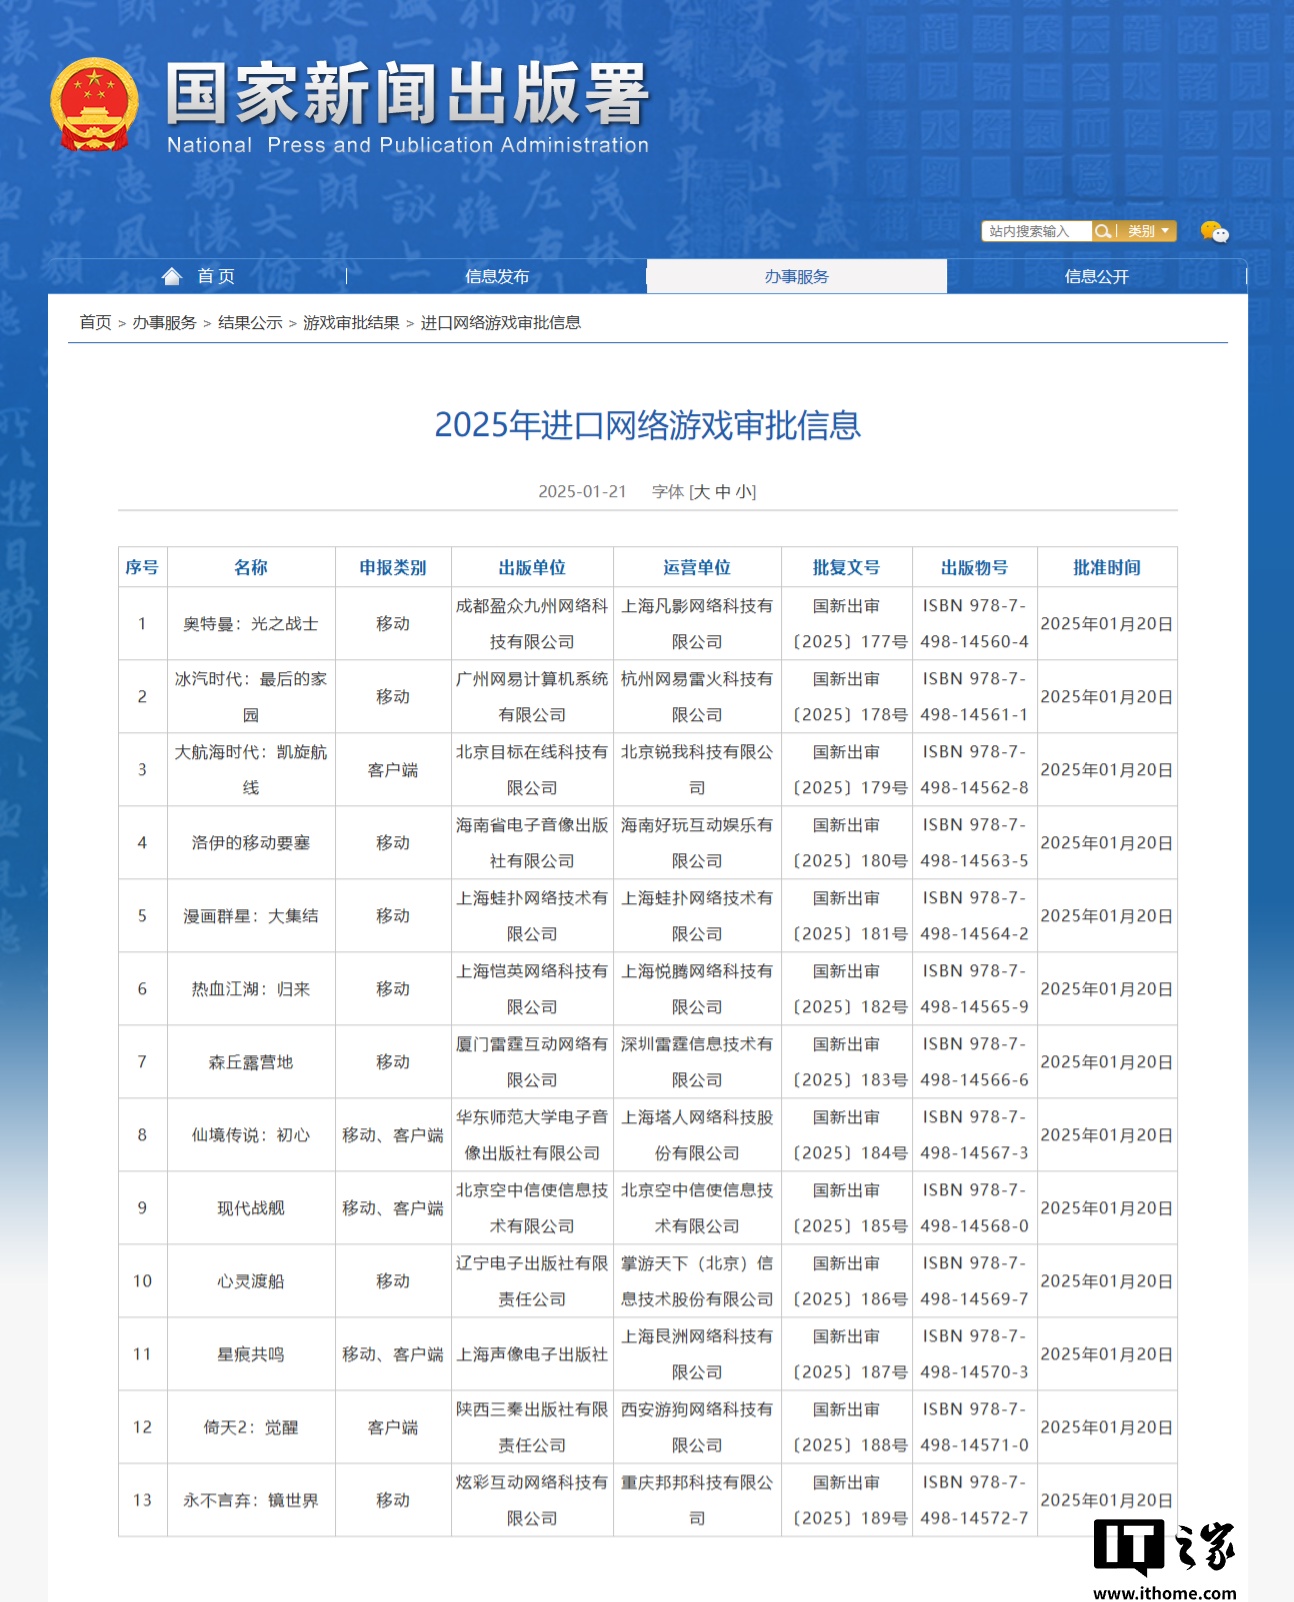Click publisher 广州网易计算机系统有限公司

pyautogui.click(x=532, y=696)
